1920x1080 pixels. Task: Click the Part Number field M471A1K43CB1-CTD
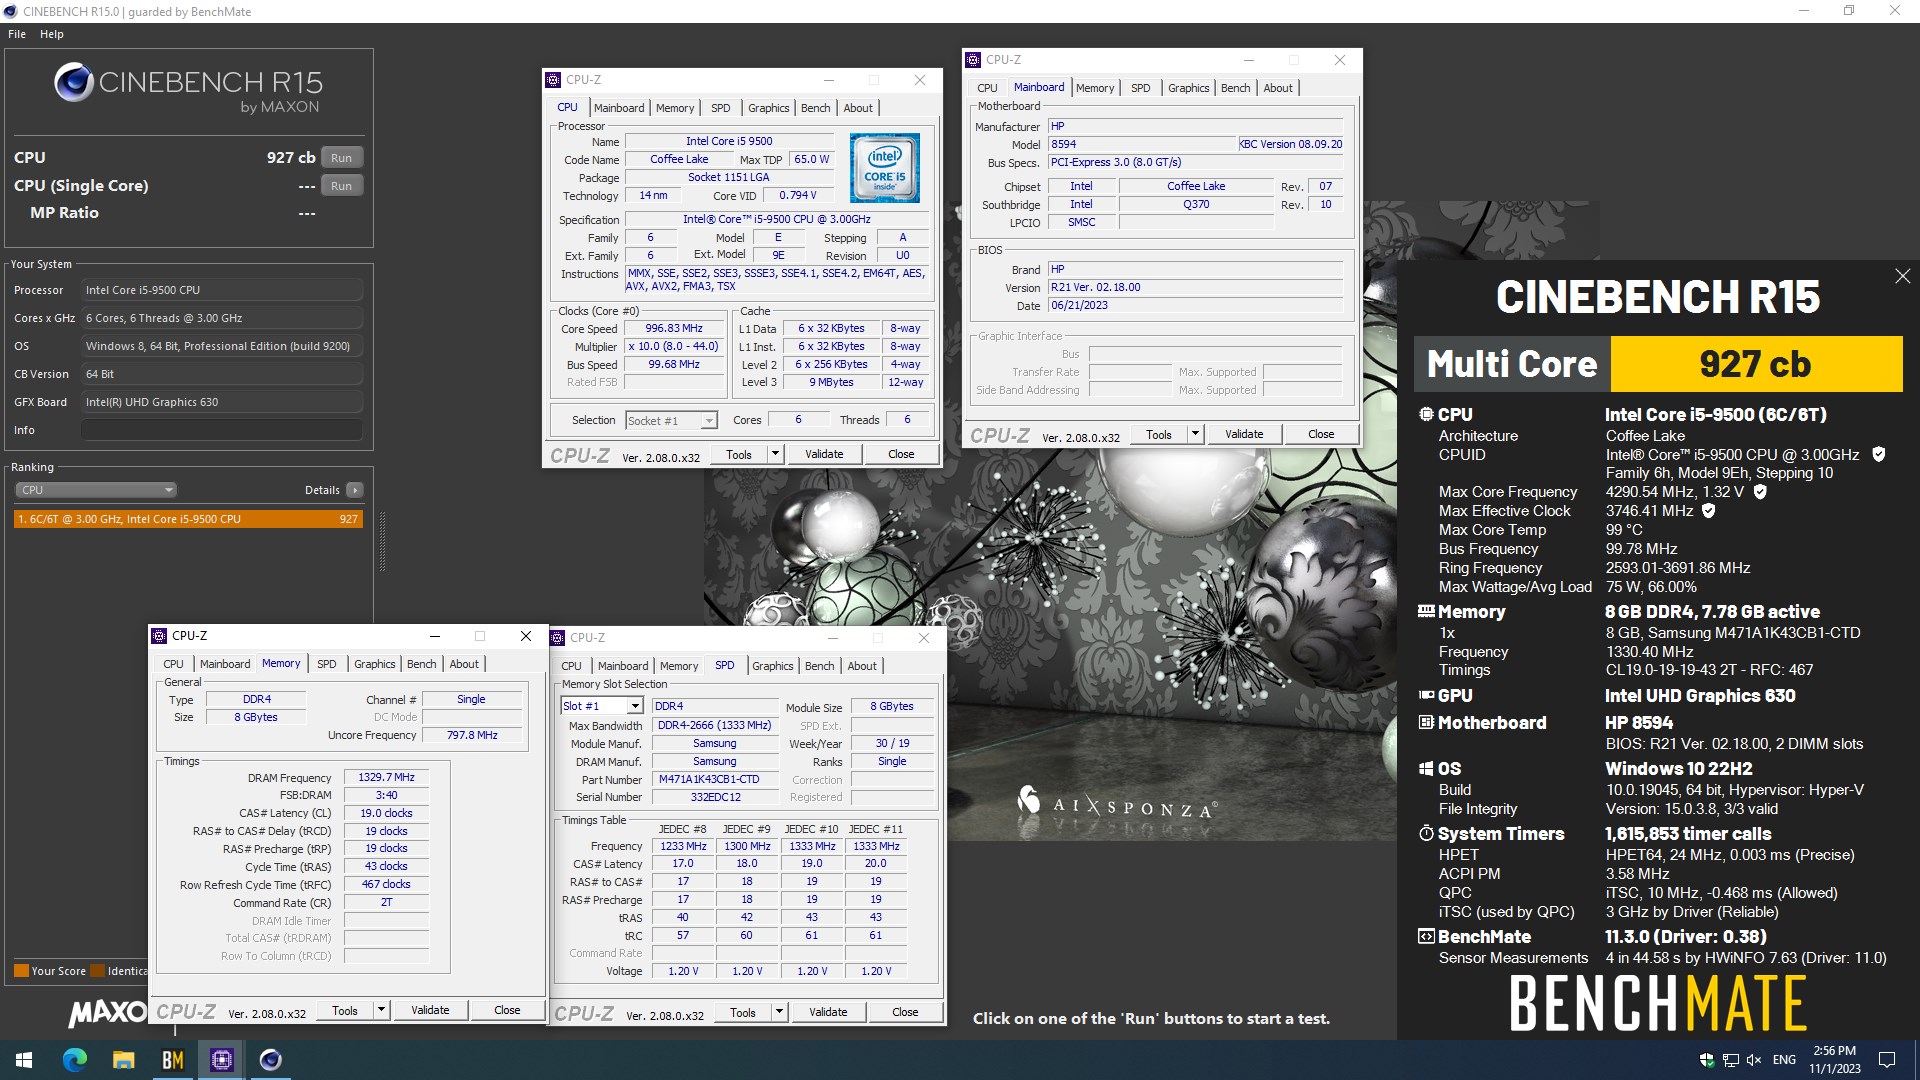[x=715, y=779]
